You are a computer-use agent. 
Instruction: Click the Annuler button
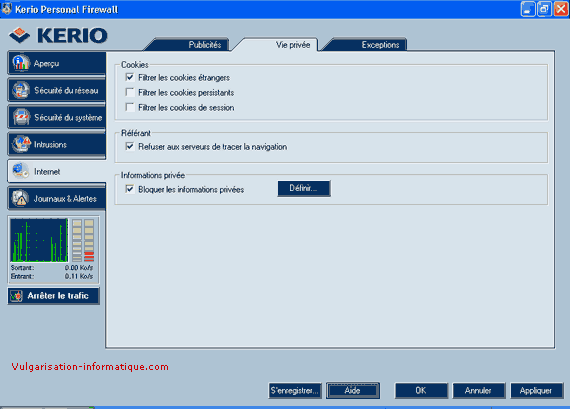(x=478, y=390)
